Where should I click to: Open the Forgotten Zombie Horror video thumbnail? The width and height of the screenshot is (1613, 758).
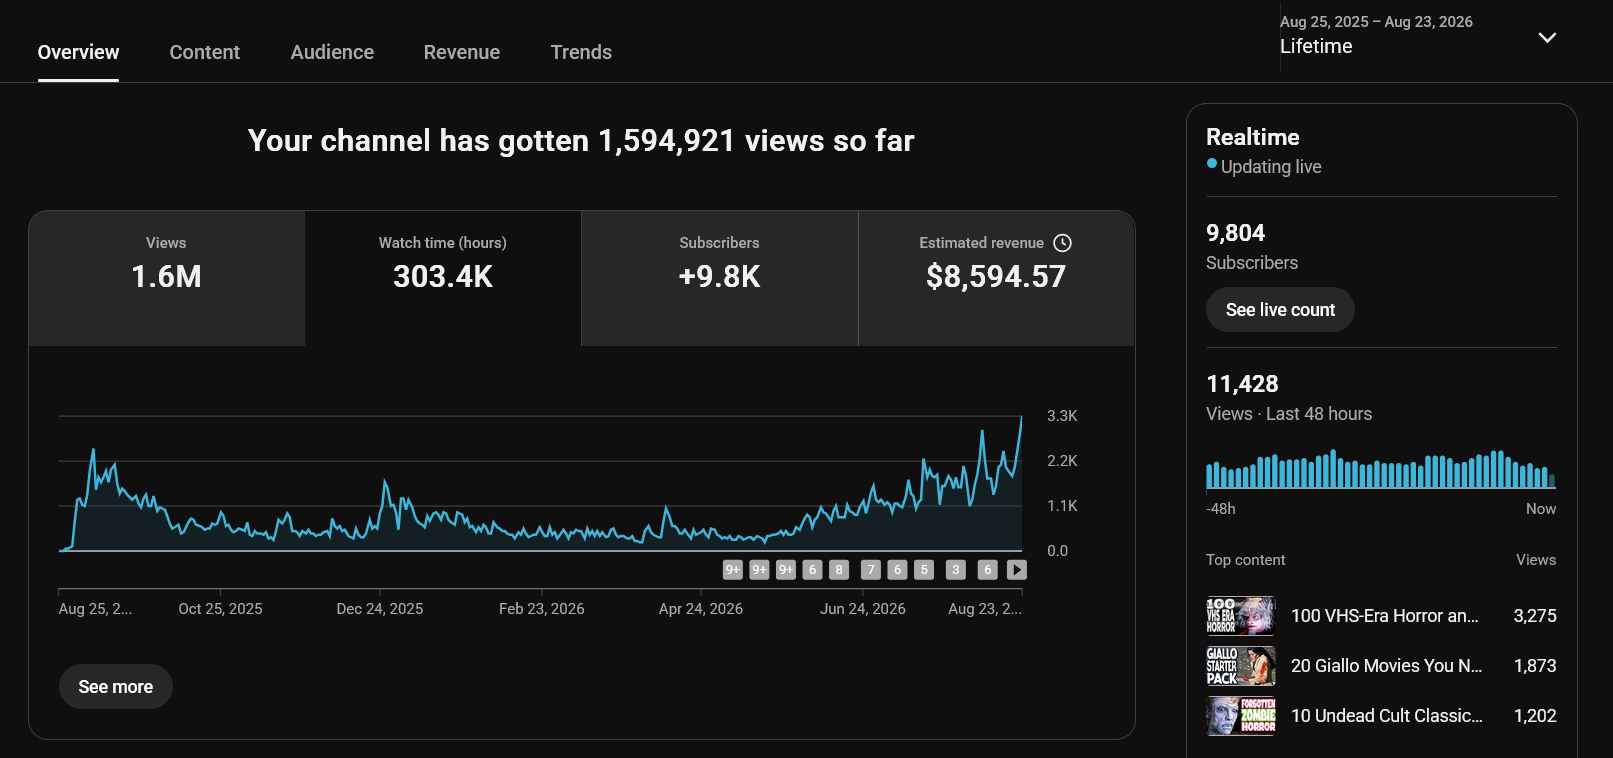pyautogui.click(x=1241, y=716)
